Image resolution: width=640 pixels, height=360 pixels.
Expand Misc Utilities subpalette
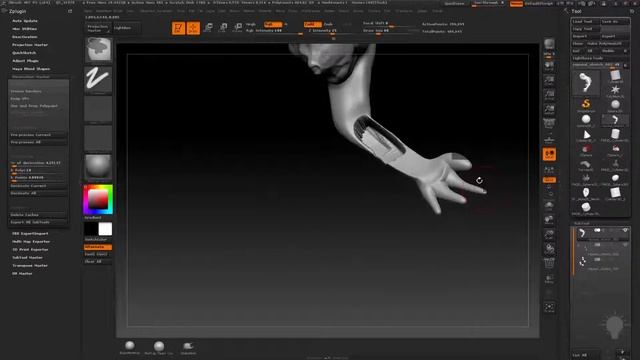[24, 29]
